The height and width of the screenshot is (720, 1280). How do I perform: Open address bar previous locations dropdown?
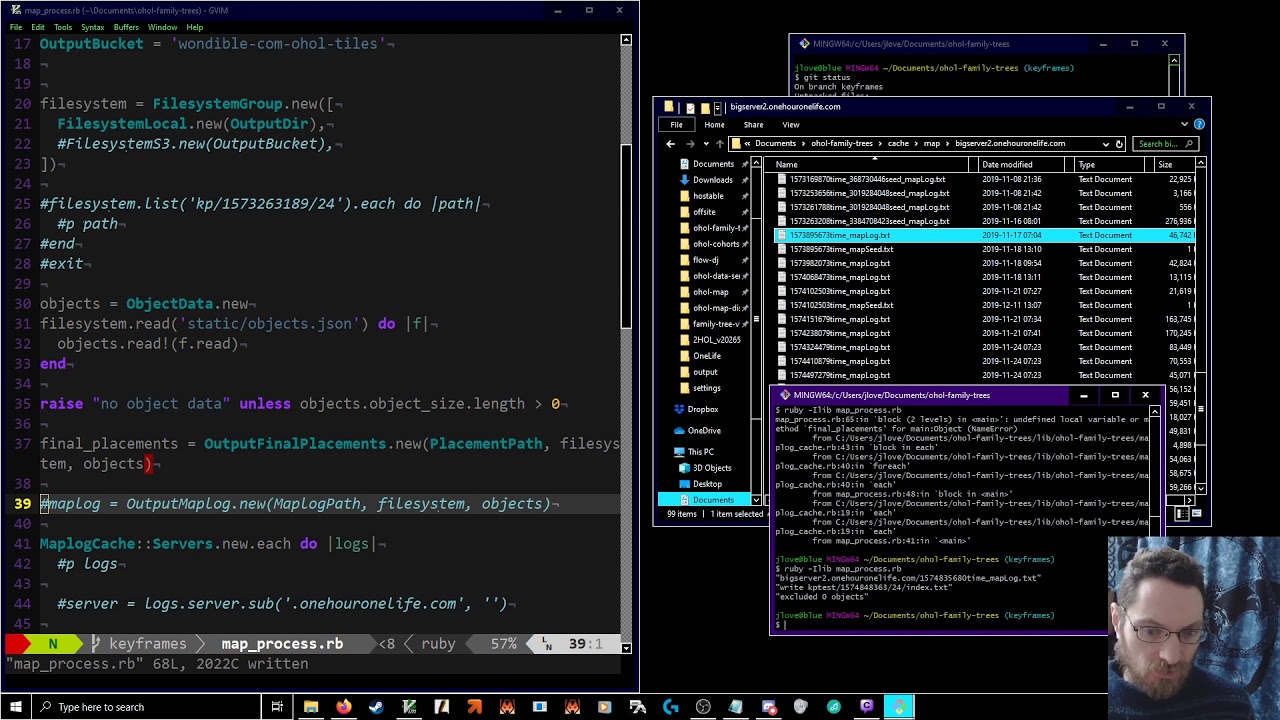(x=1105, y=144)
